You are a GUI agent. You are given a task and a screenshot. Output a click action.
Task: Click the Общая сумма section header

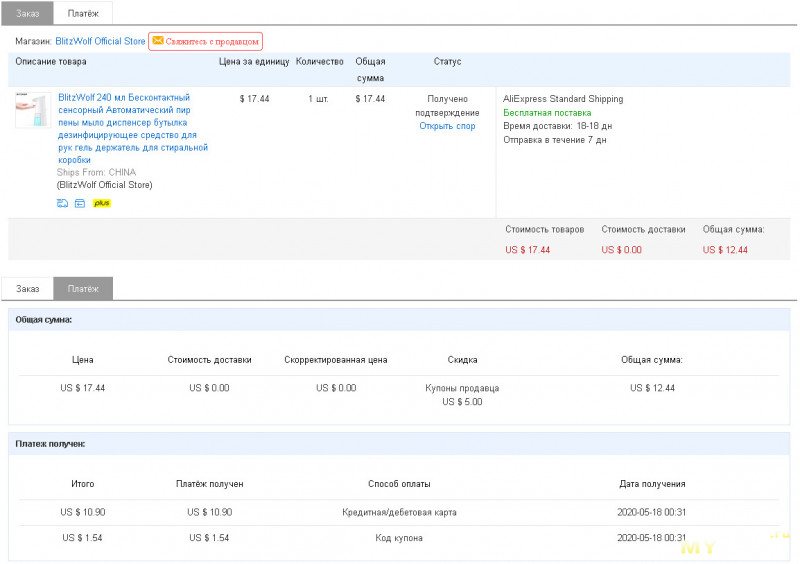[44, 320]
